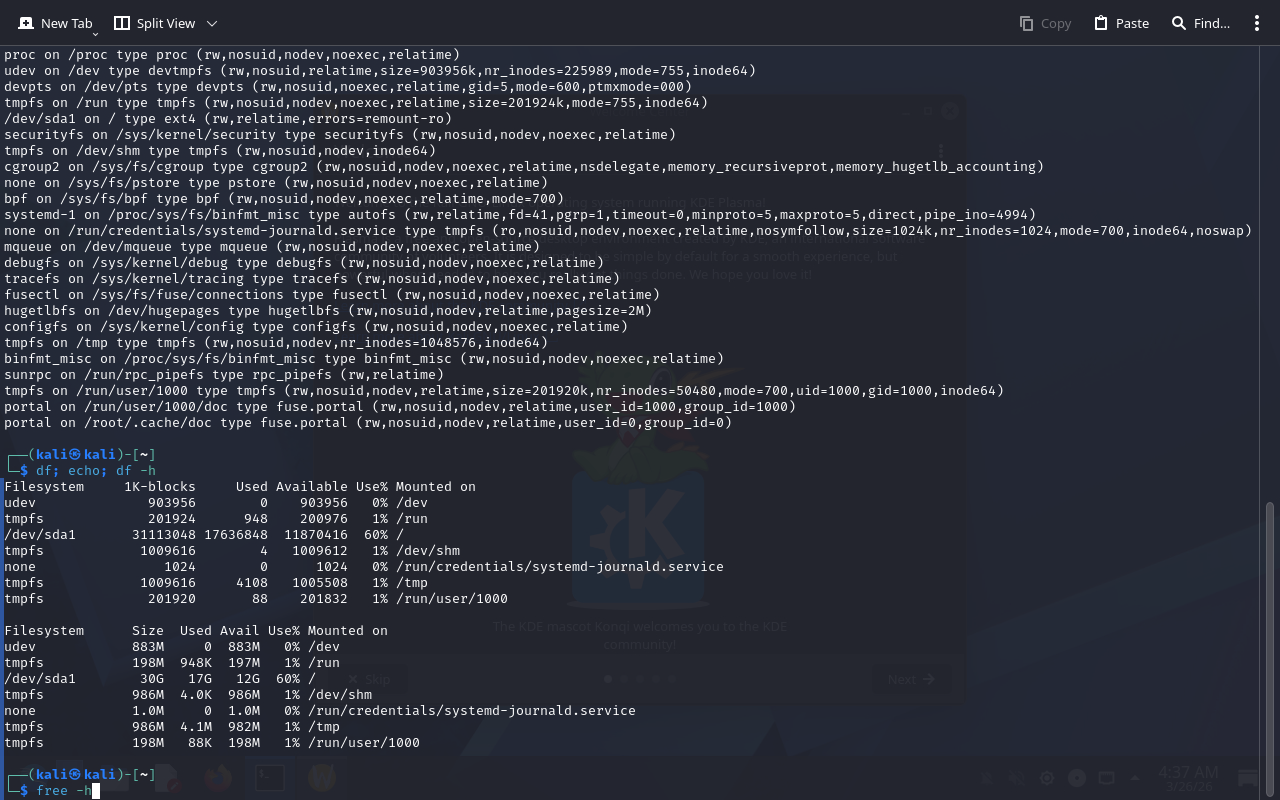Viewport: 1280px width, 800px height.
Task: Click the Split View toolbar button
Action: (x=155, y=23)
